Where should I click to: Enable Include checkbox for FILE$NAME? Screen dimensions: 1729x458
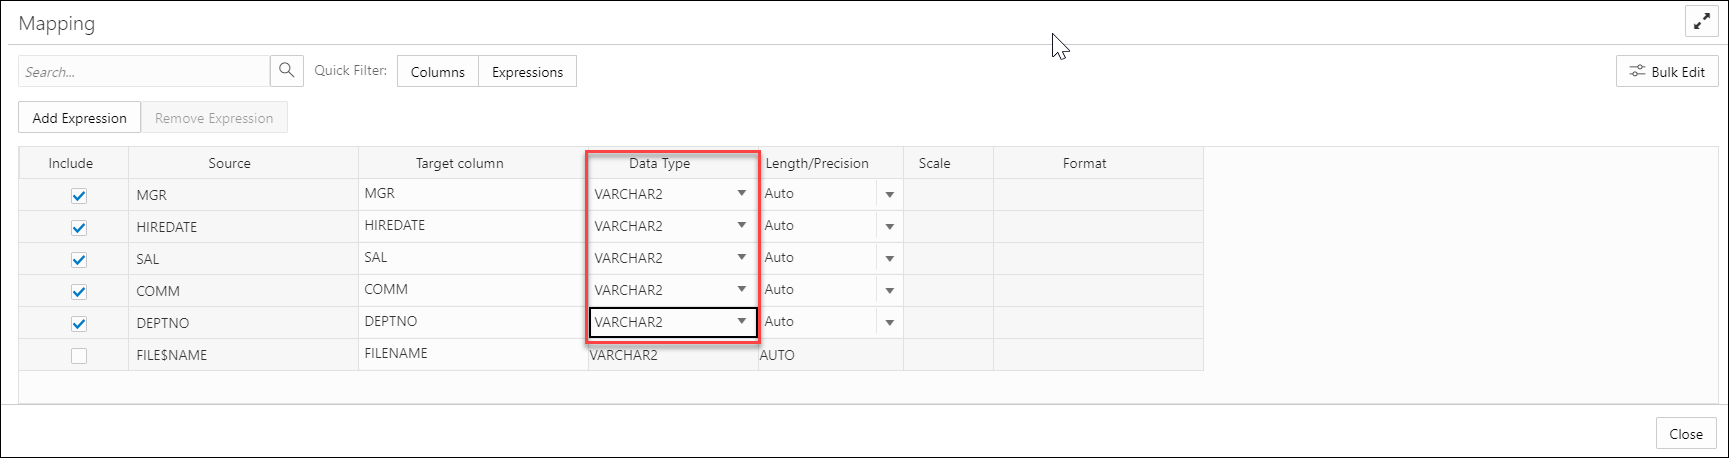point(79,356)
